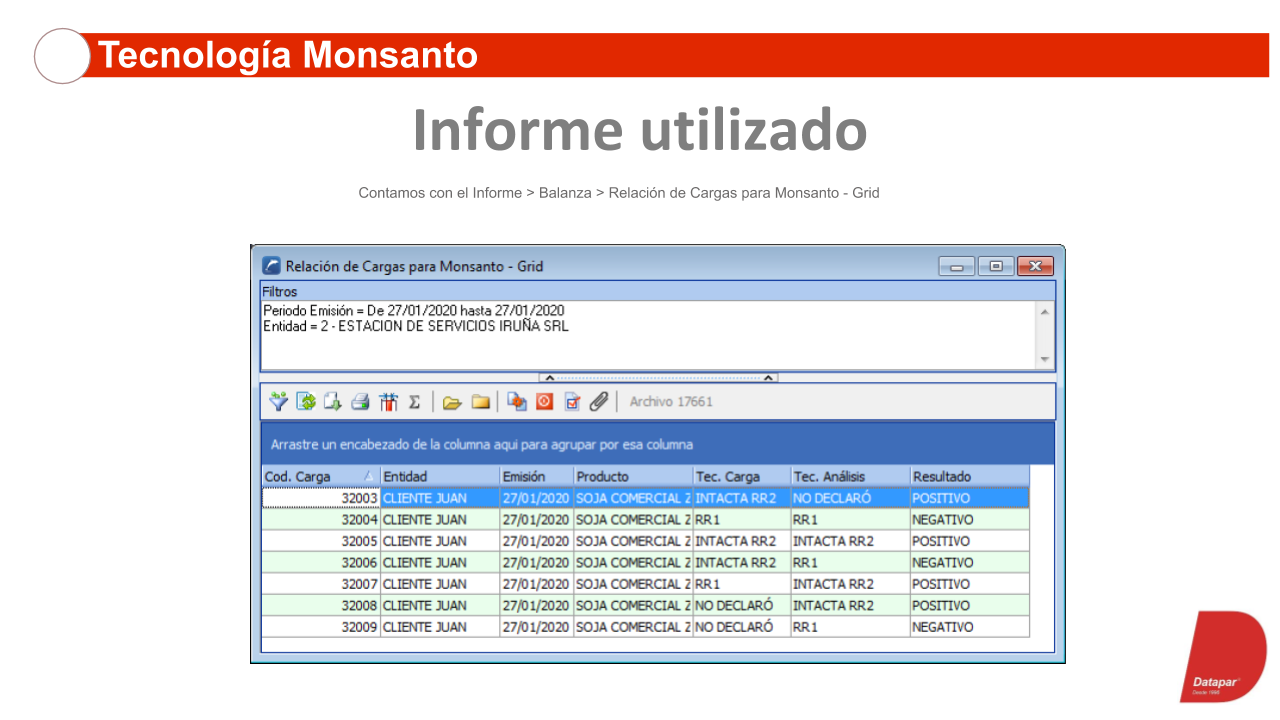
Task: Select the cell with Cod. Carga 32007
Action: (x=321, y=584)
